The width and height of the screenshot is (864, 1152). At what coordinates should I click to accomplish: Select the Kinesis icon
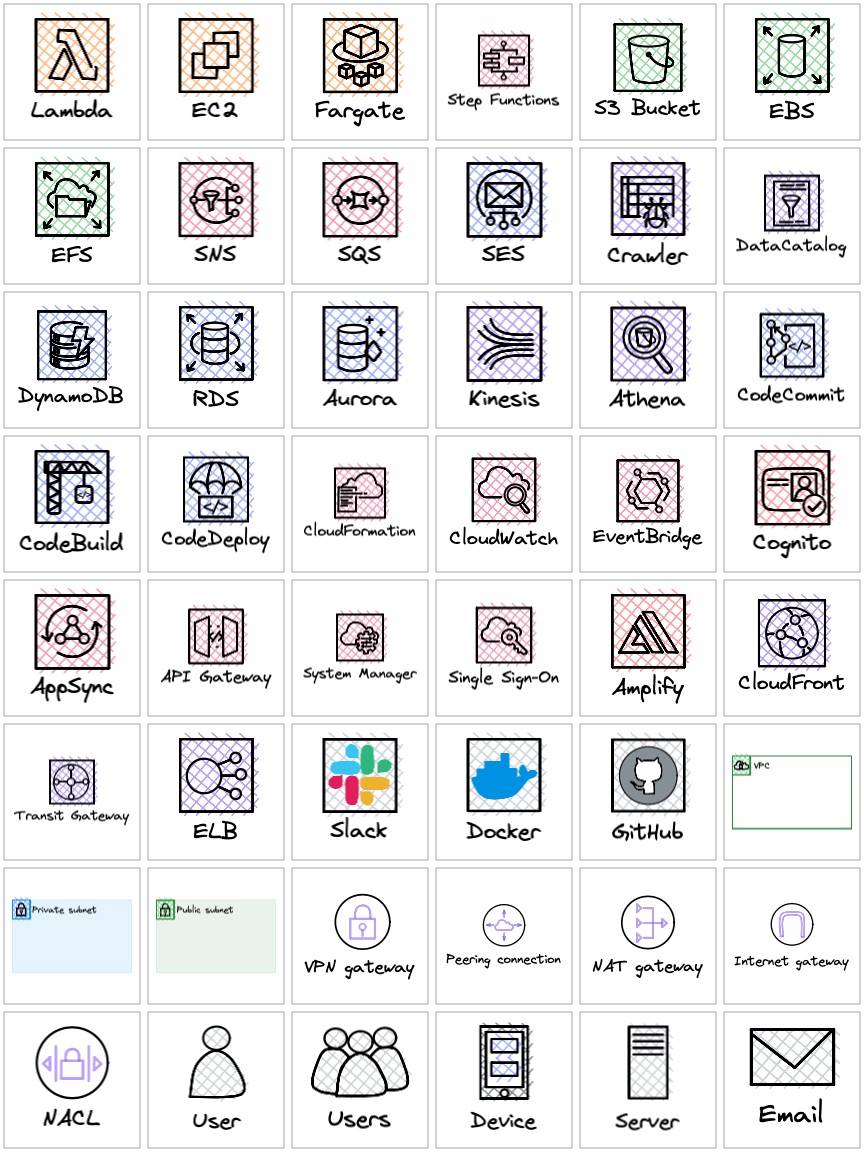coord(504,344)
